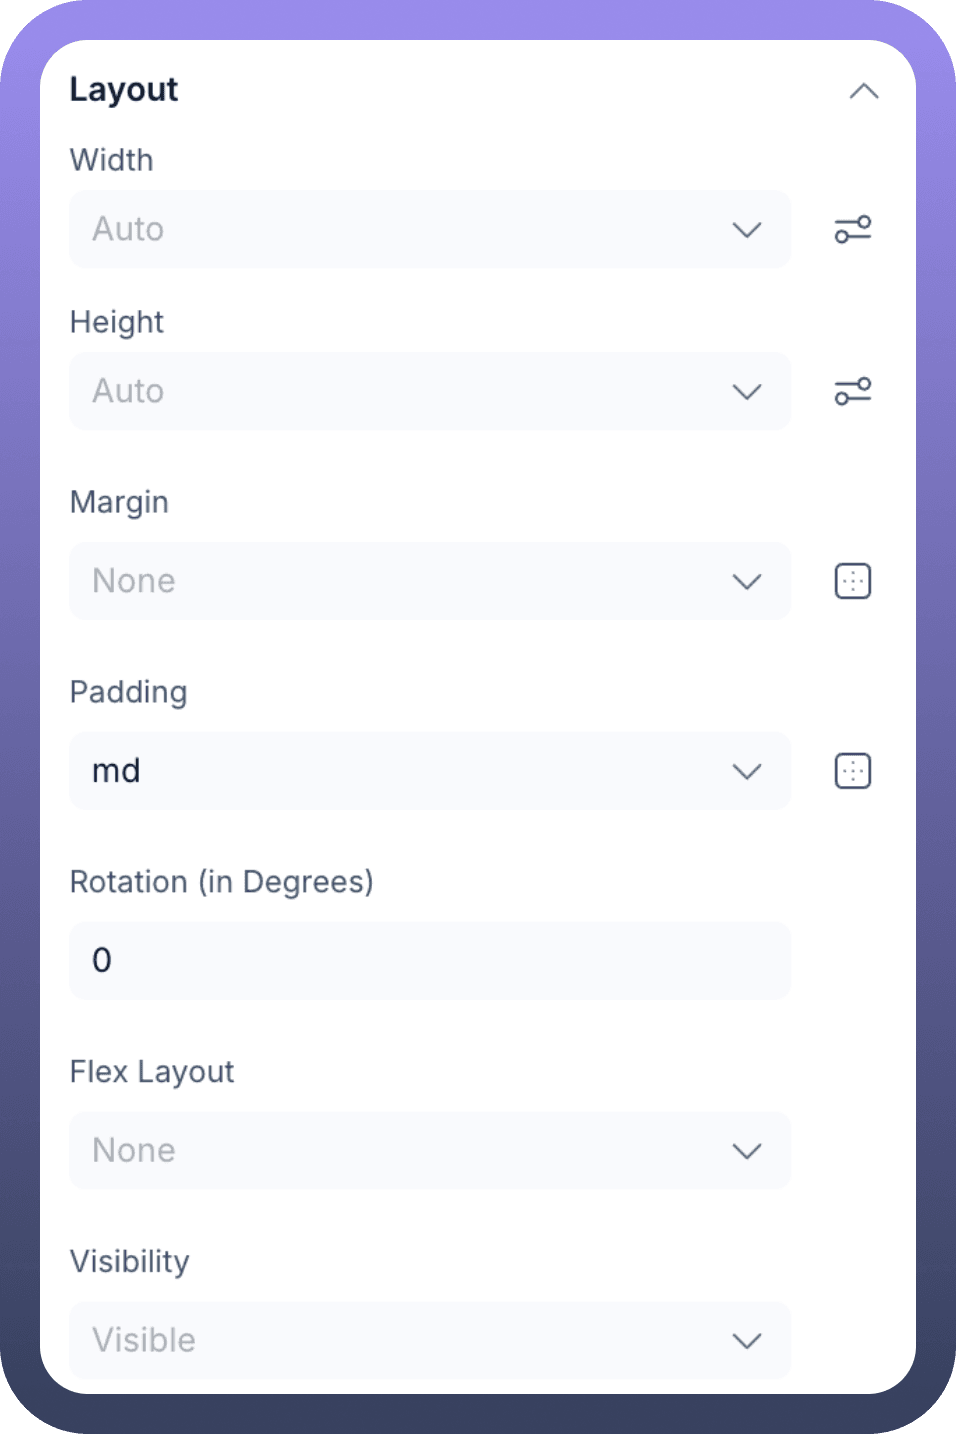
Task: Click the custom width sliders icon
Action: [x=853, y=230]
